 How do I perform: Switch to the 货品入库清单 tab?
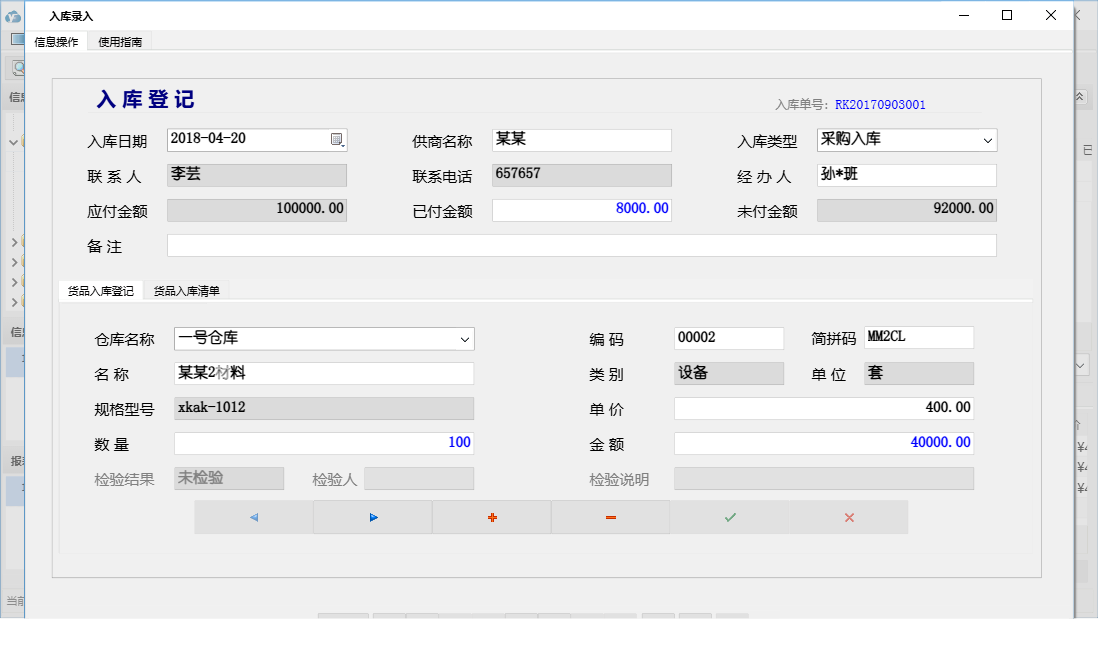click(189, 289)
